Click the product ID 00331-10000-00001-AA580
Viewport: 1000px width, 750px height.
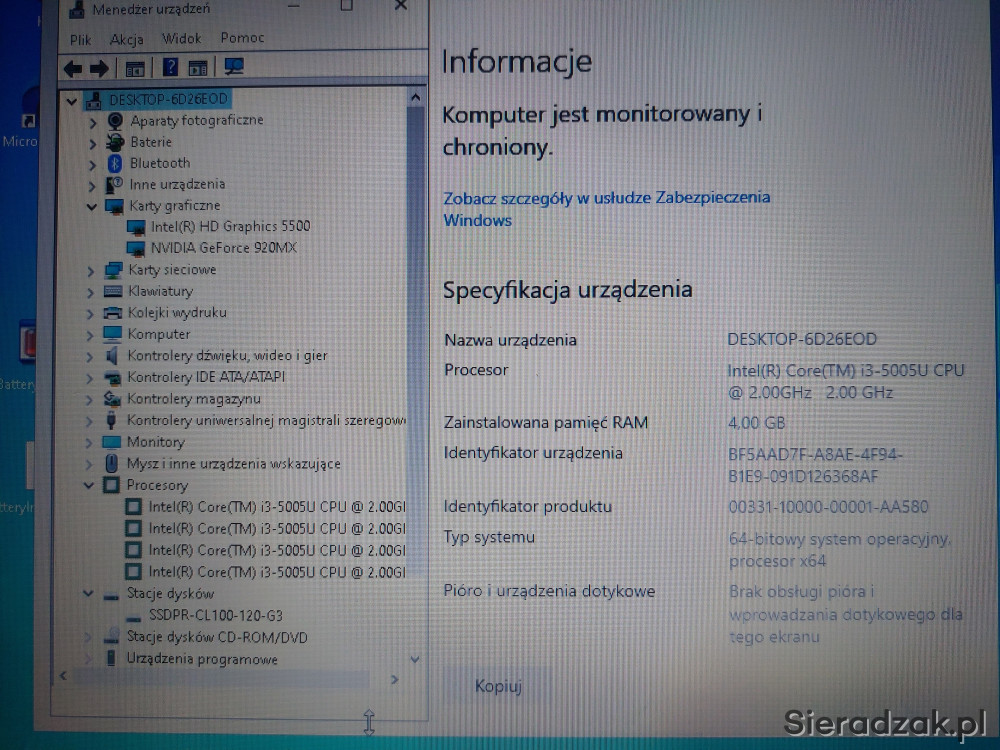click(x=828, y=507)
